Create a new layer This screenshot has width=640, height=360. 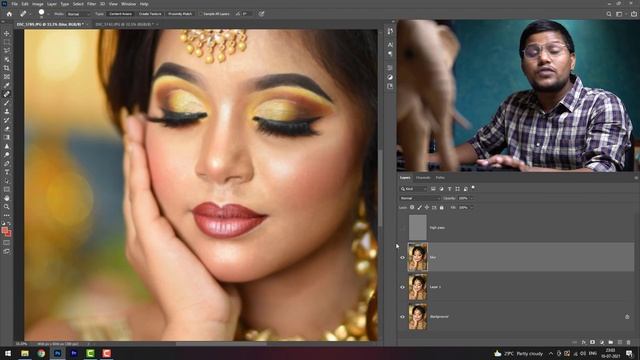click(x=620, y=342)
